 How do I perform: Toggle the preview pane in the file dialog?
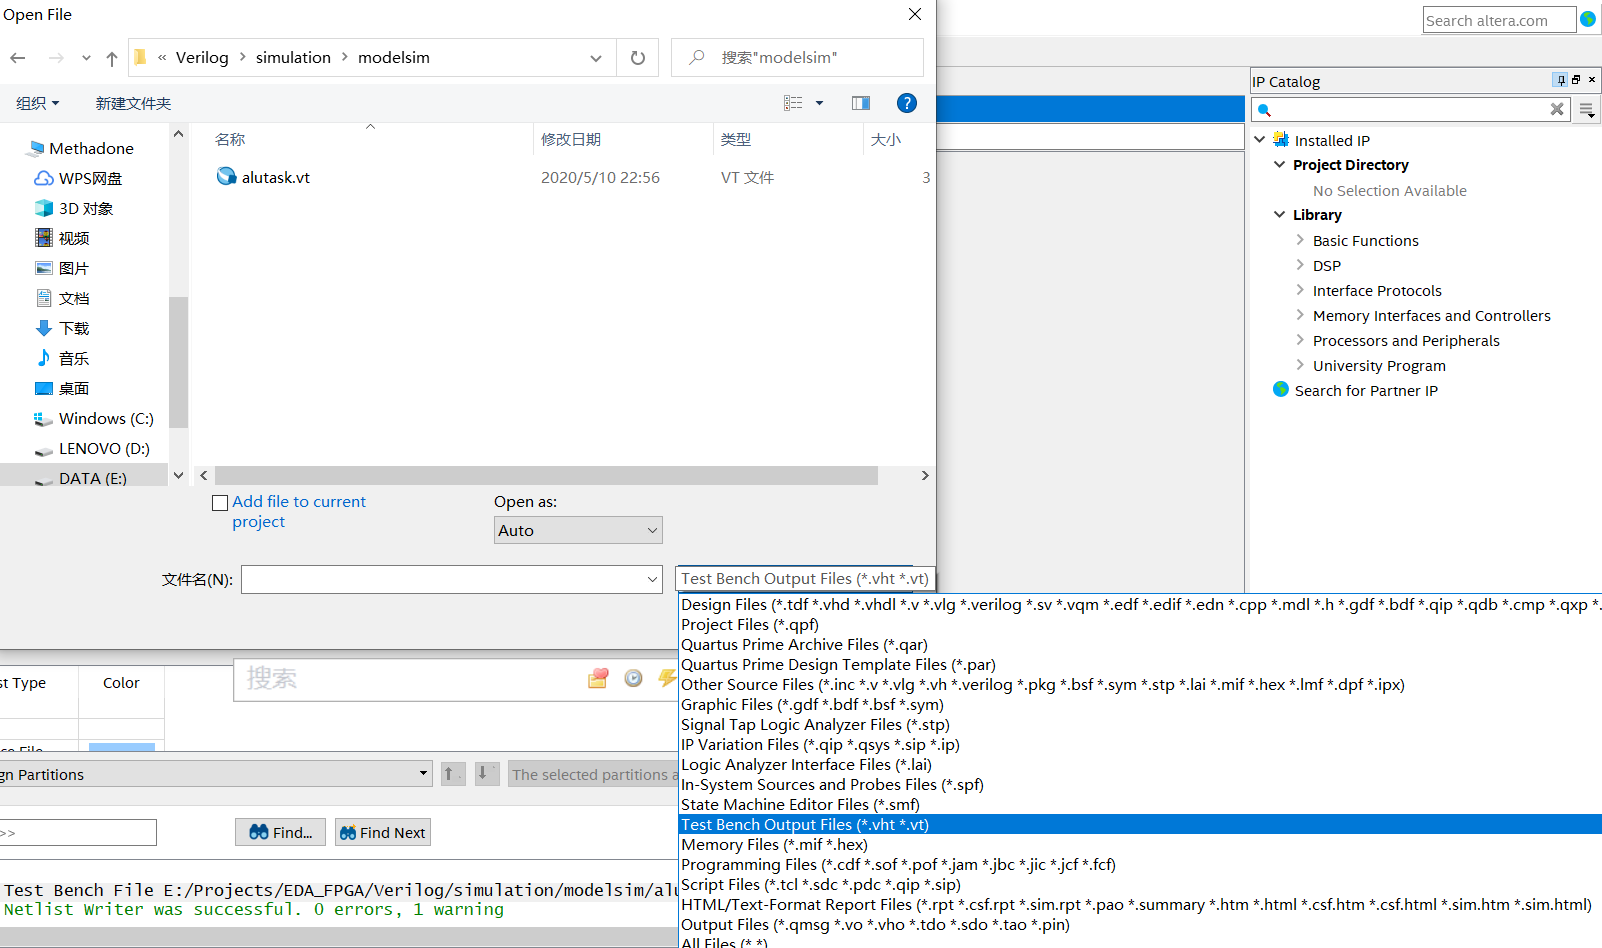click(x=860, y=103)
